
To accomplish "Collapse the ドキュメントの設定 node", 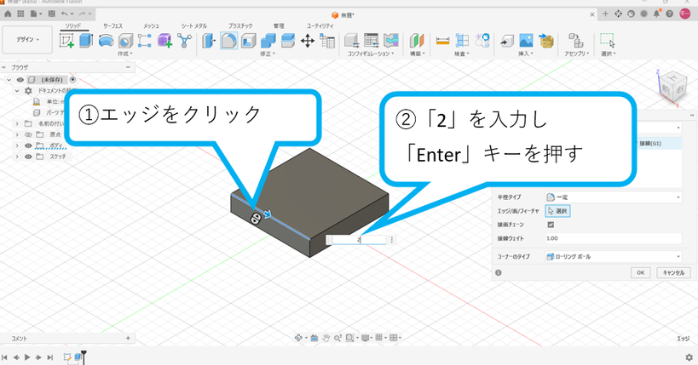I will point(17,91).
